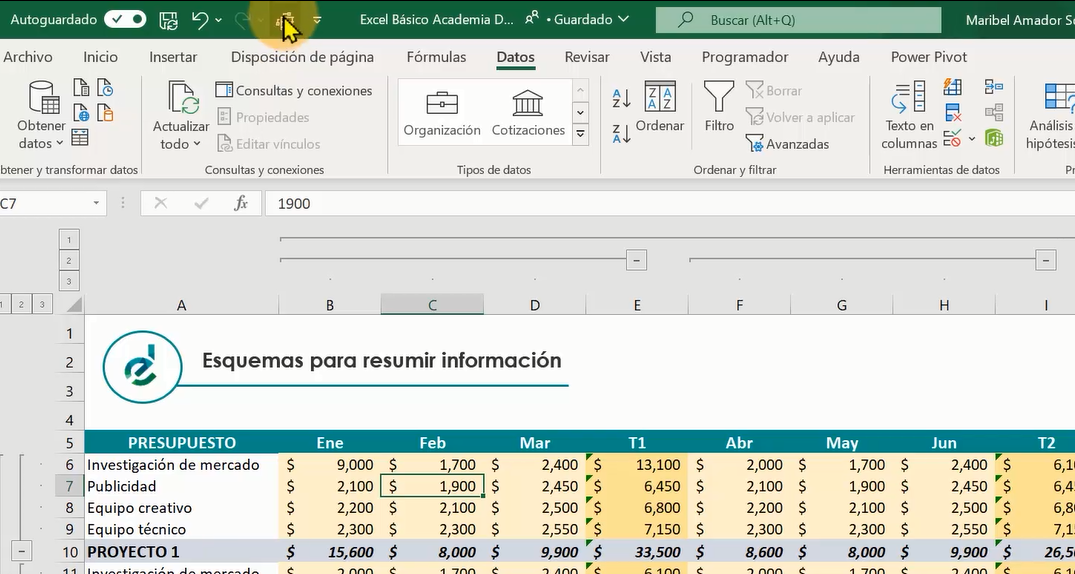Toggle the Filtro funnel button
Screen dimensions: 1075x574
[x=719, y=107]
